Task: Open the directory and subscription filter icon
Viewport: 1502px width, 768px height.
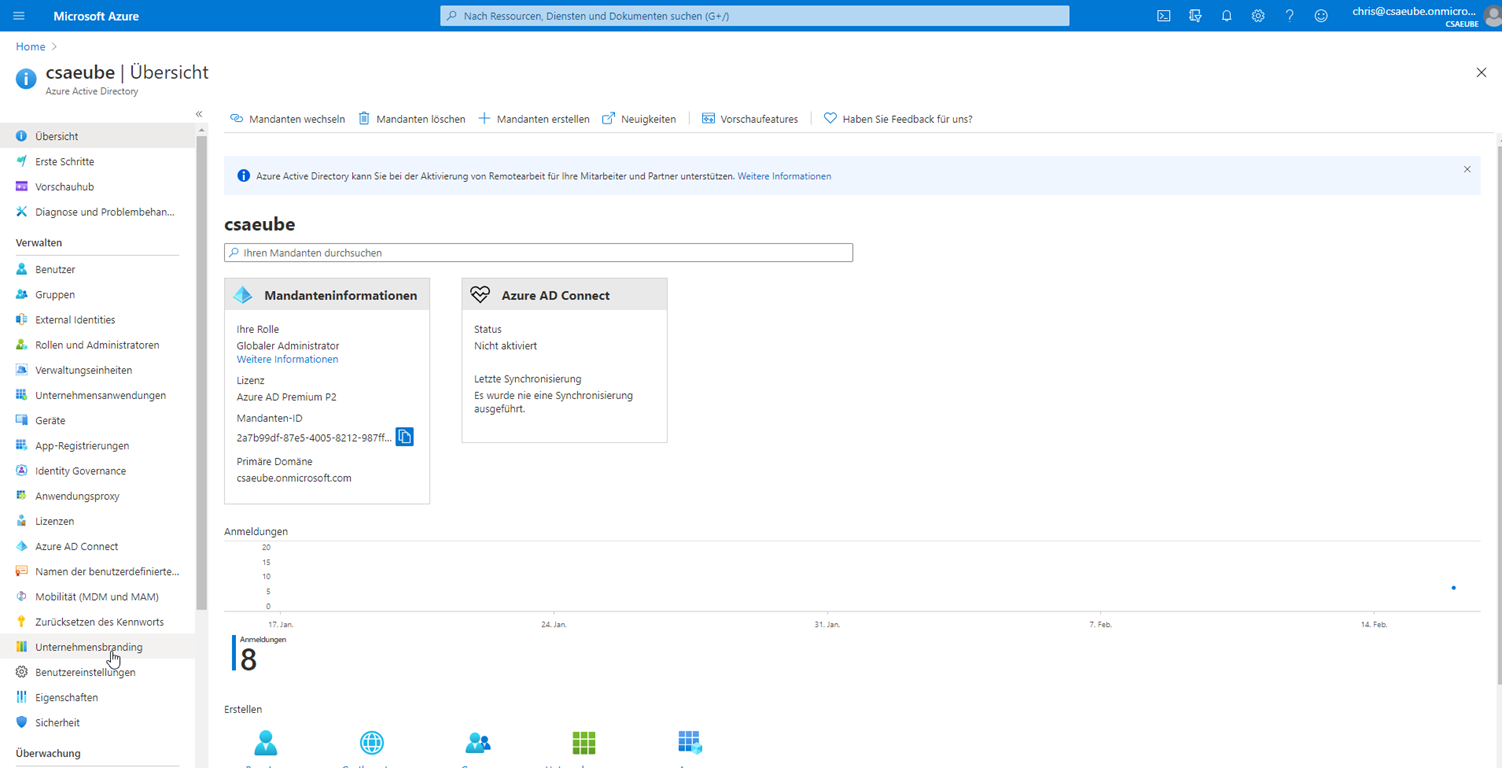Action: click(1195, 16)
